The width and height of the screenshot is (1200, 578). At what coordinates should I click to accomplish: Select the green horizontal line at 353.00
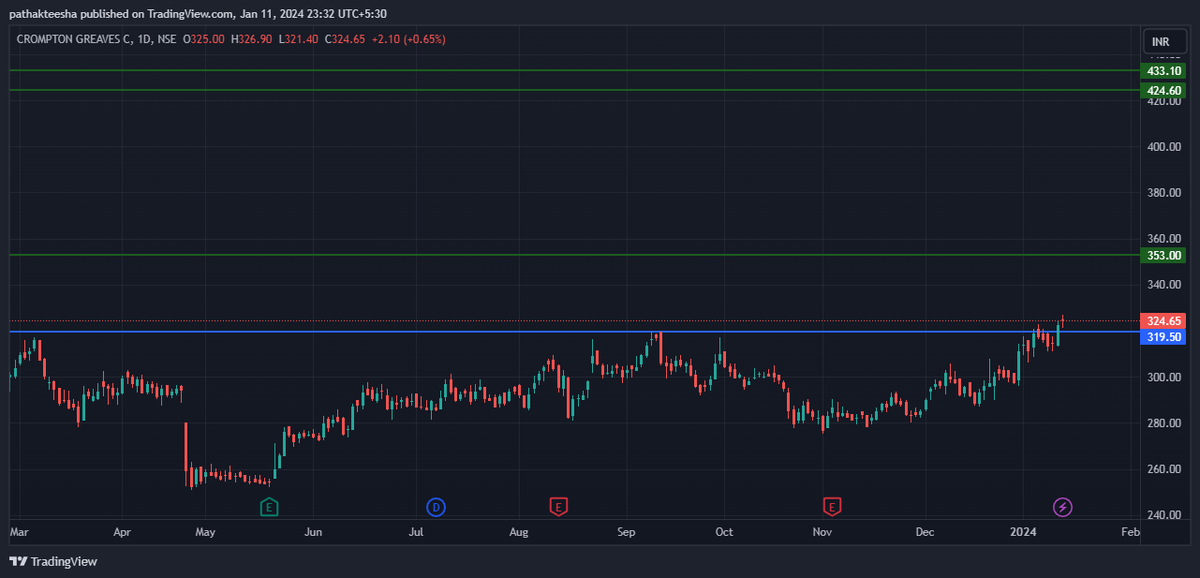point(574,255)
